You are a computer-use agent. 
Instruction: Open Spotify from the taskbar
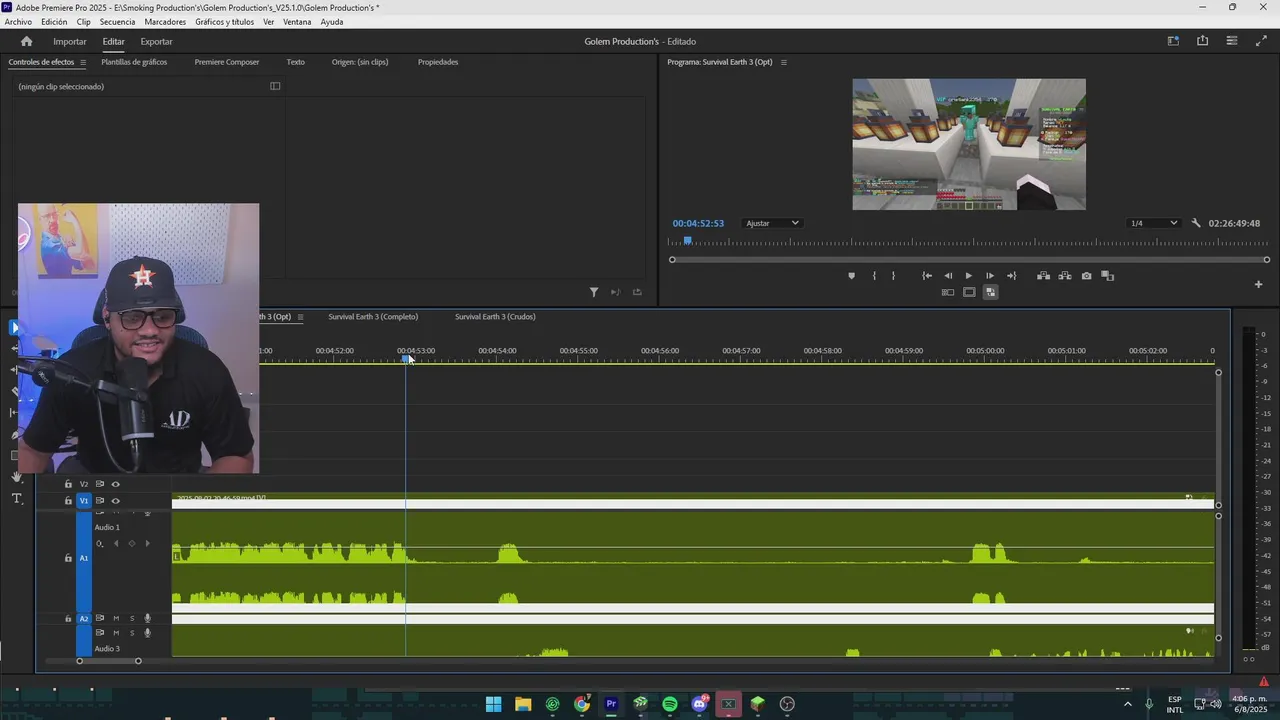click(670, 704)
